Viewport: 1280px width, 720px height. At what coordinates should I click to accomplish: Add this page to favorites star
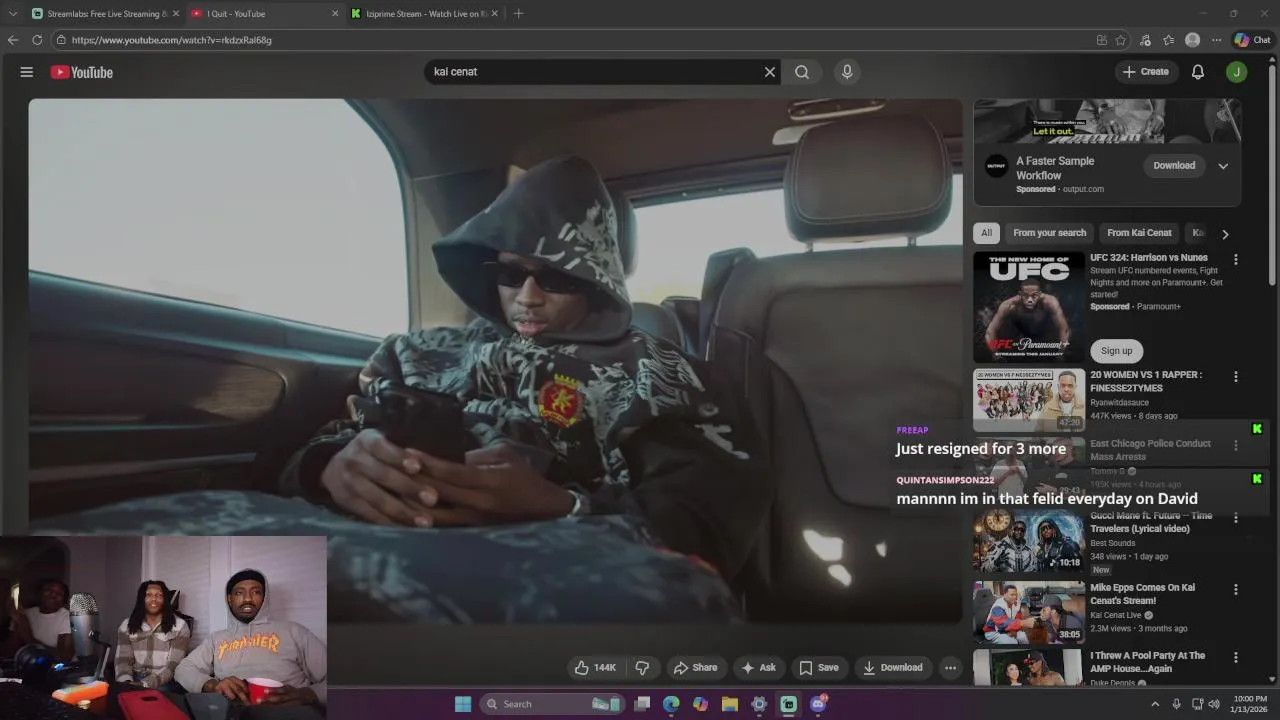tap(1121, 40)
